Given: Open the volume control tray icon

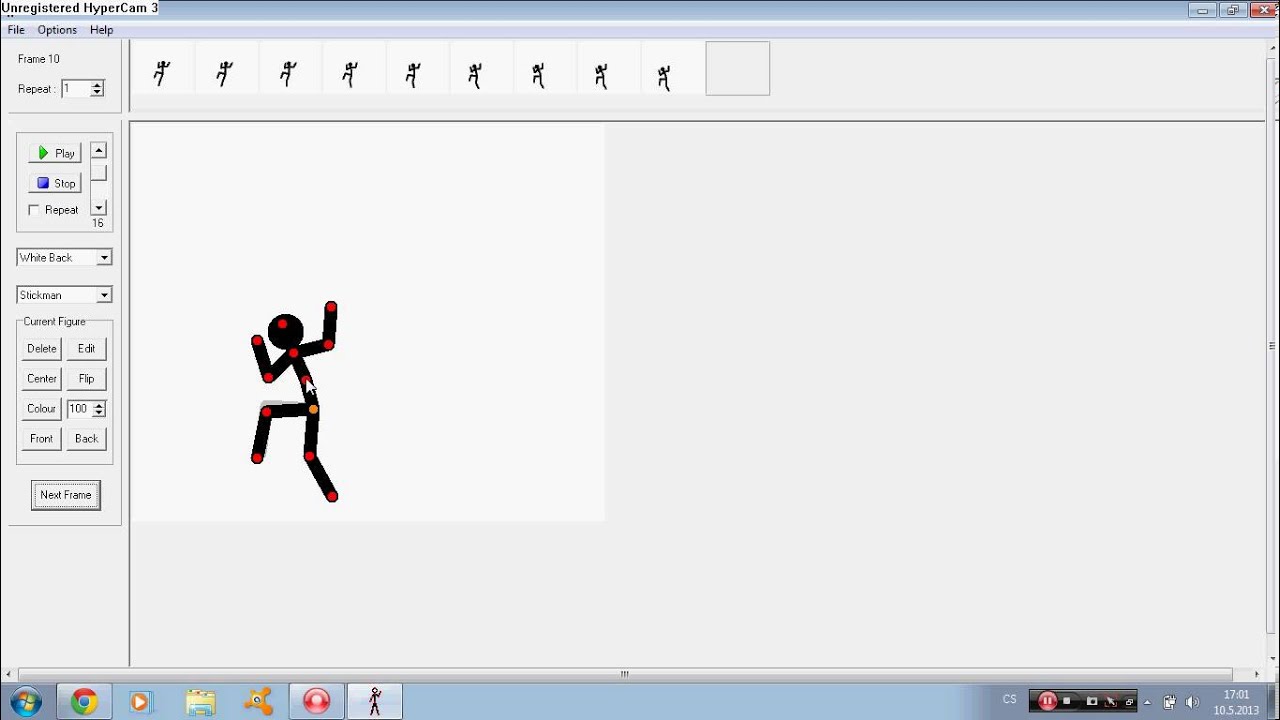Looking at the screenshot, I should tap(1191, 702).
